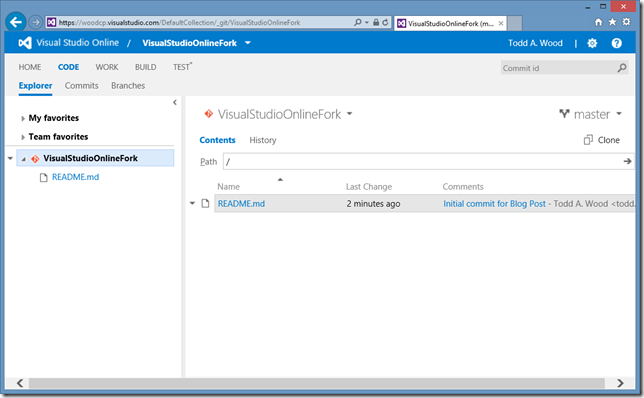Switch to the Branches tab
The image size is (644, 398).
point(128,85)
